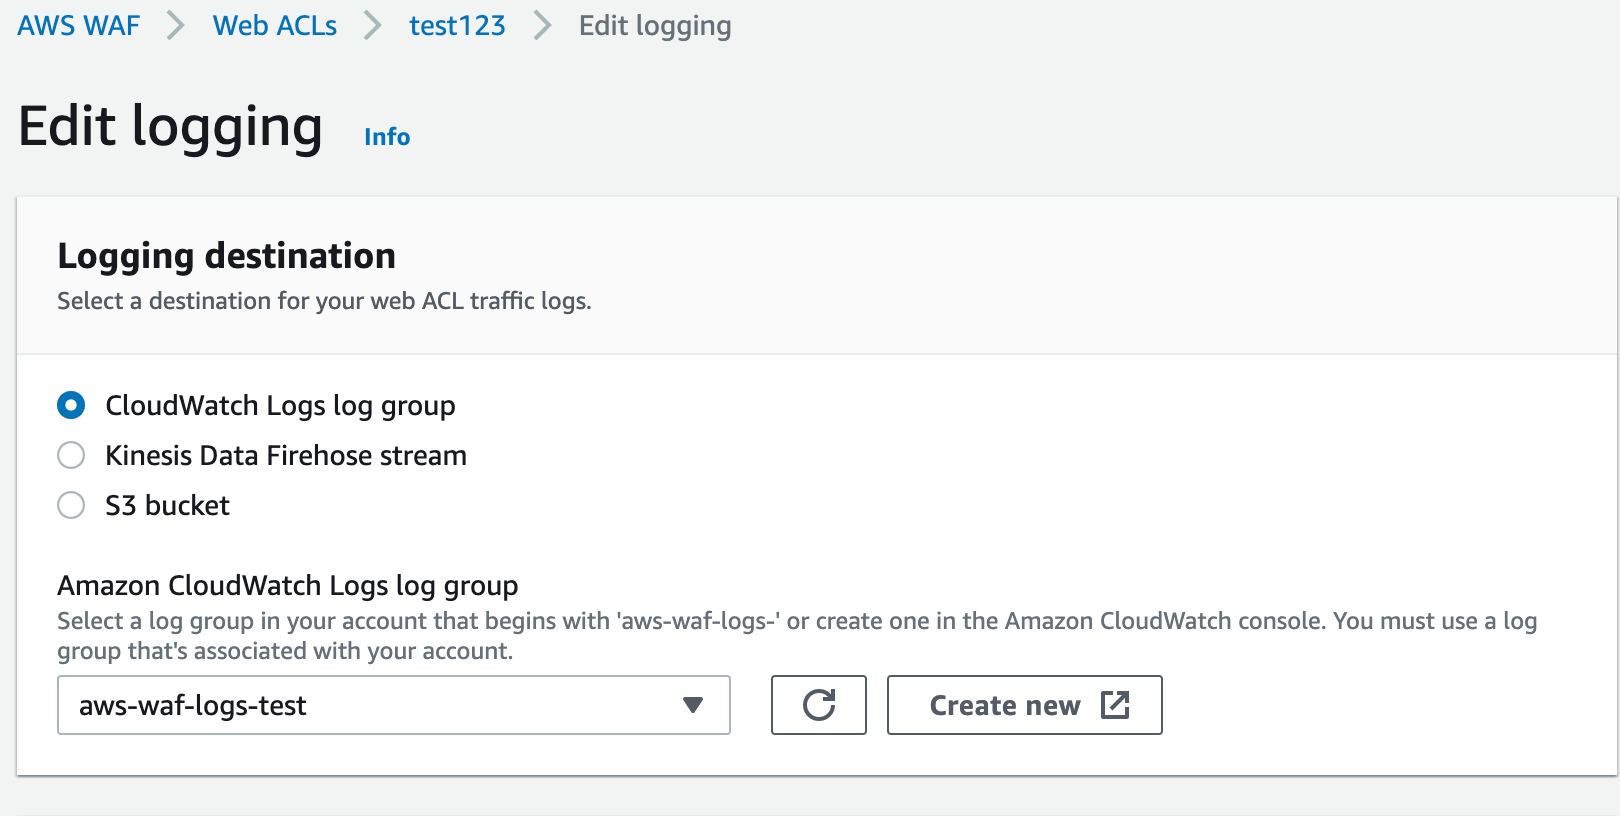Click the breadcrumb chevron after AWS WAF
Screen dimensions: 1620x816
(175, 26)
